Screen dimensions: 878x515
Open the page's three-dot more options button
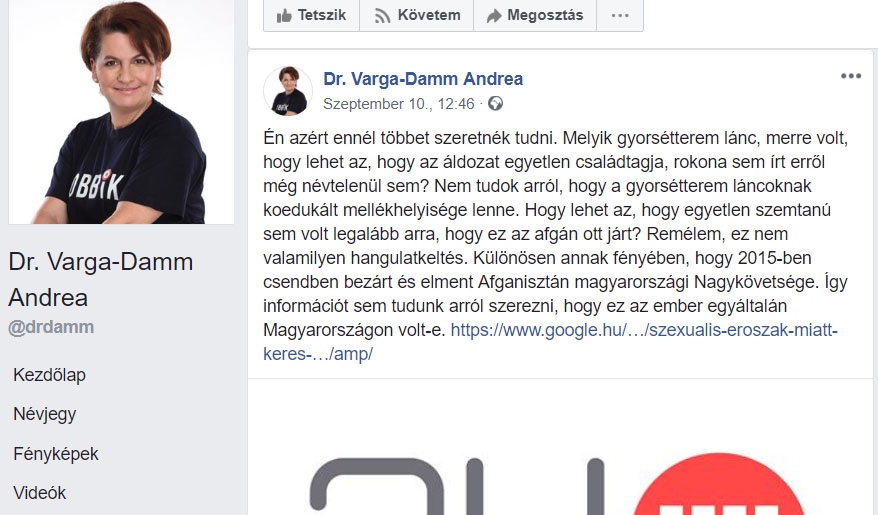click(620, 16)
